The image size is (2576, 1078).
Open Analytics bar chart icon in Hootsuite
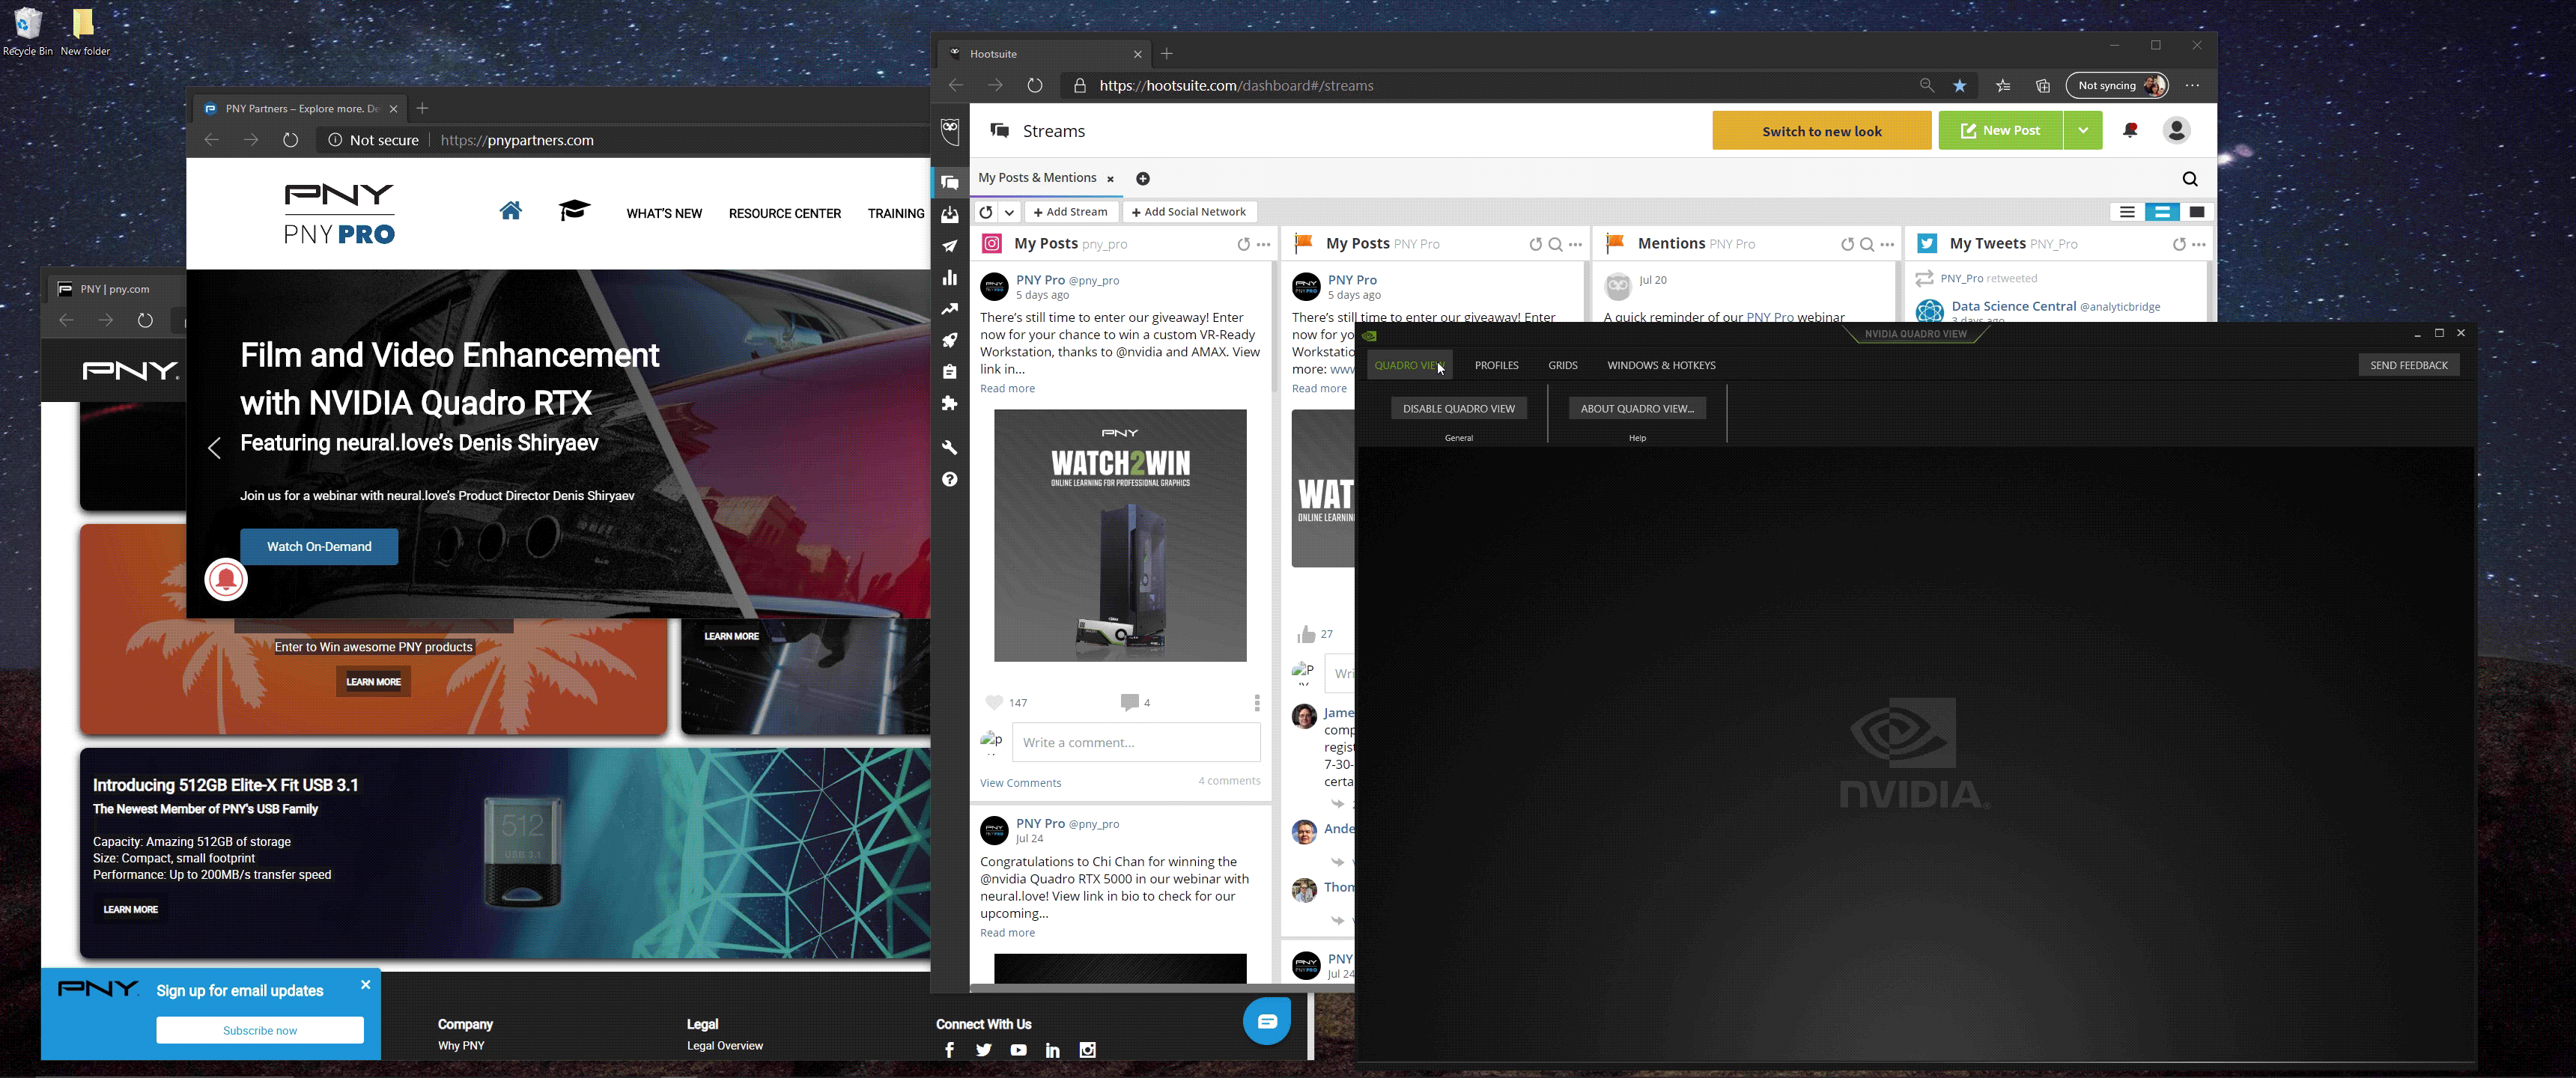pyautogui.click(x=950, y=277)
